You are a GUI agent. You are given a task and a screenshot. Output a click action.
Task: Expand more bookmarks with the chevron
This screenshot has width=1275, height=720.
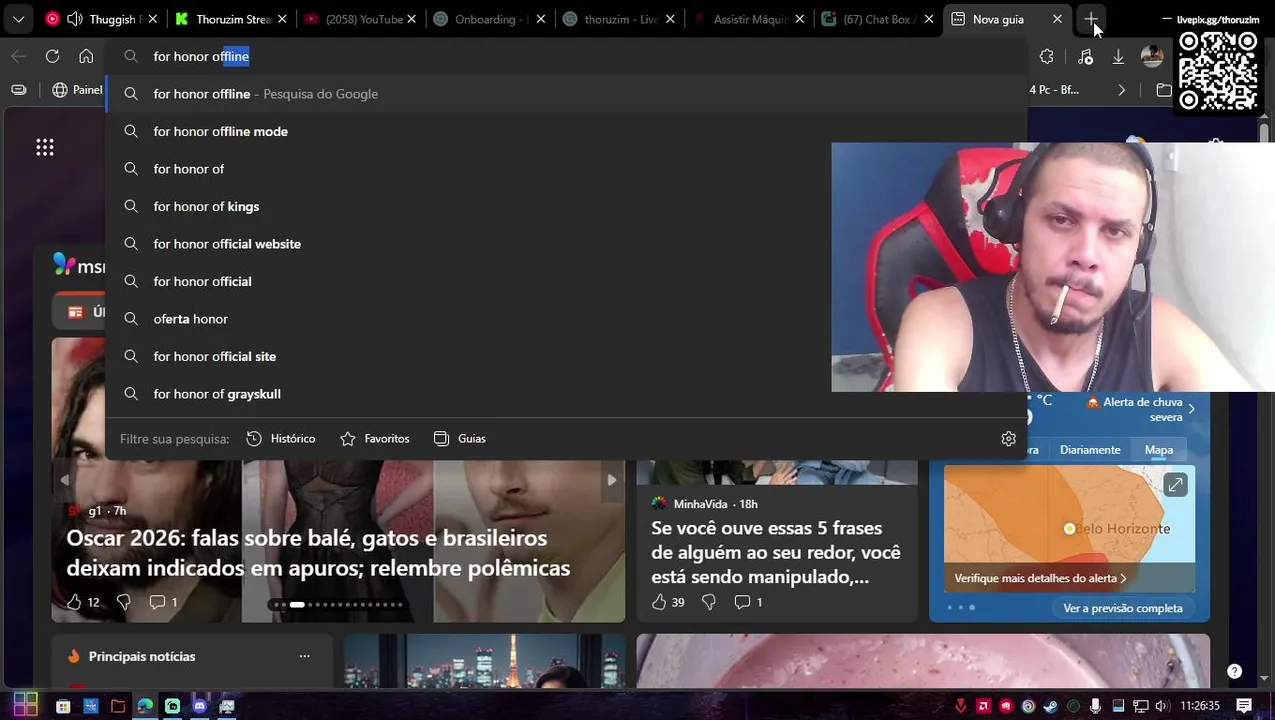[1121, 90]
